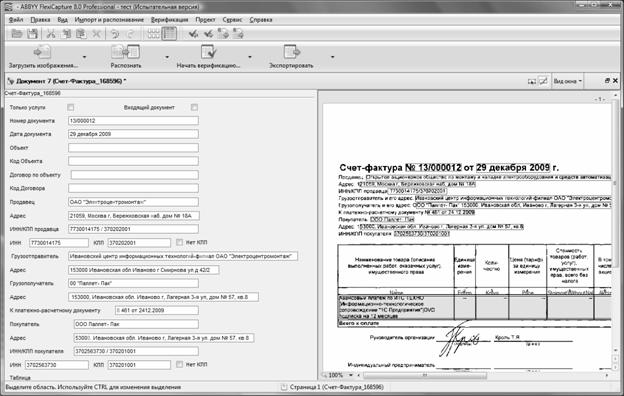Click the Загрузить изображения icon

pyautogui.click(x=43, y=52)
